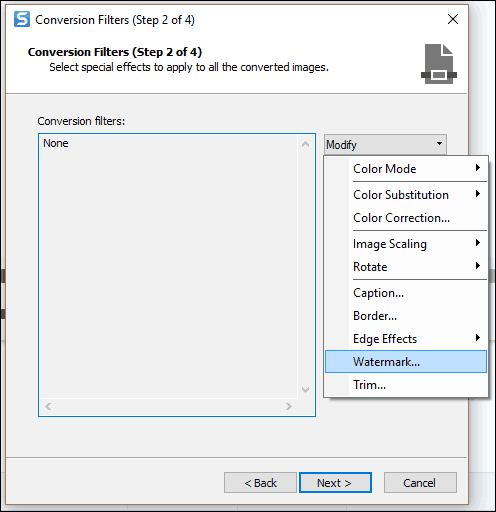
Task: Cancel the conversion wizard
Action: coord(420,482)
